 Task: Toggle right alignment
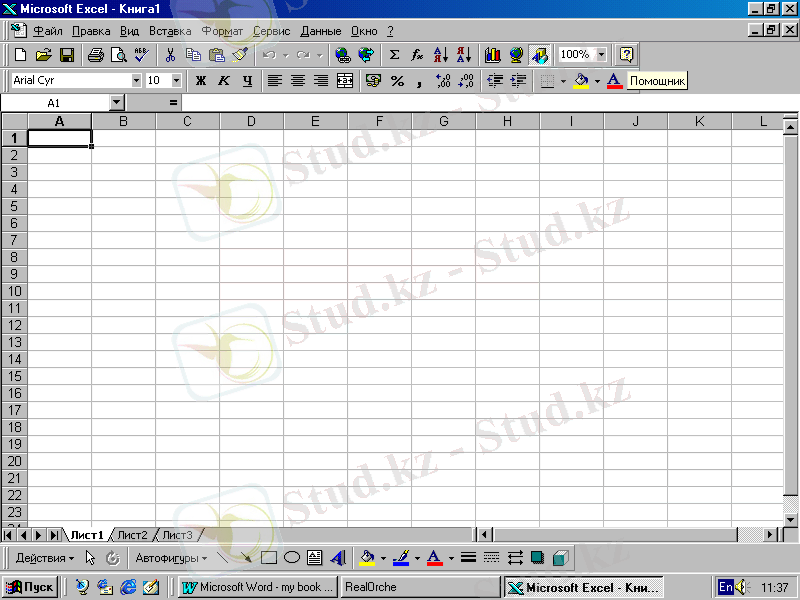coord(321,81)
